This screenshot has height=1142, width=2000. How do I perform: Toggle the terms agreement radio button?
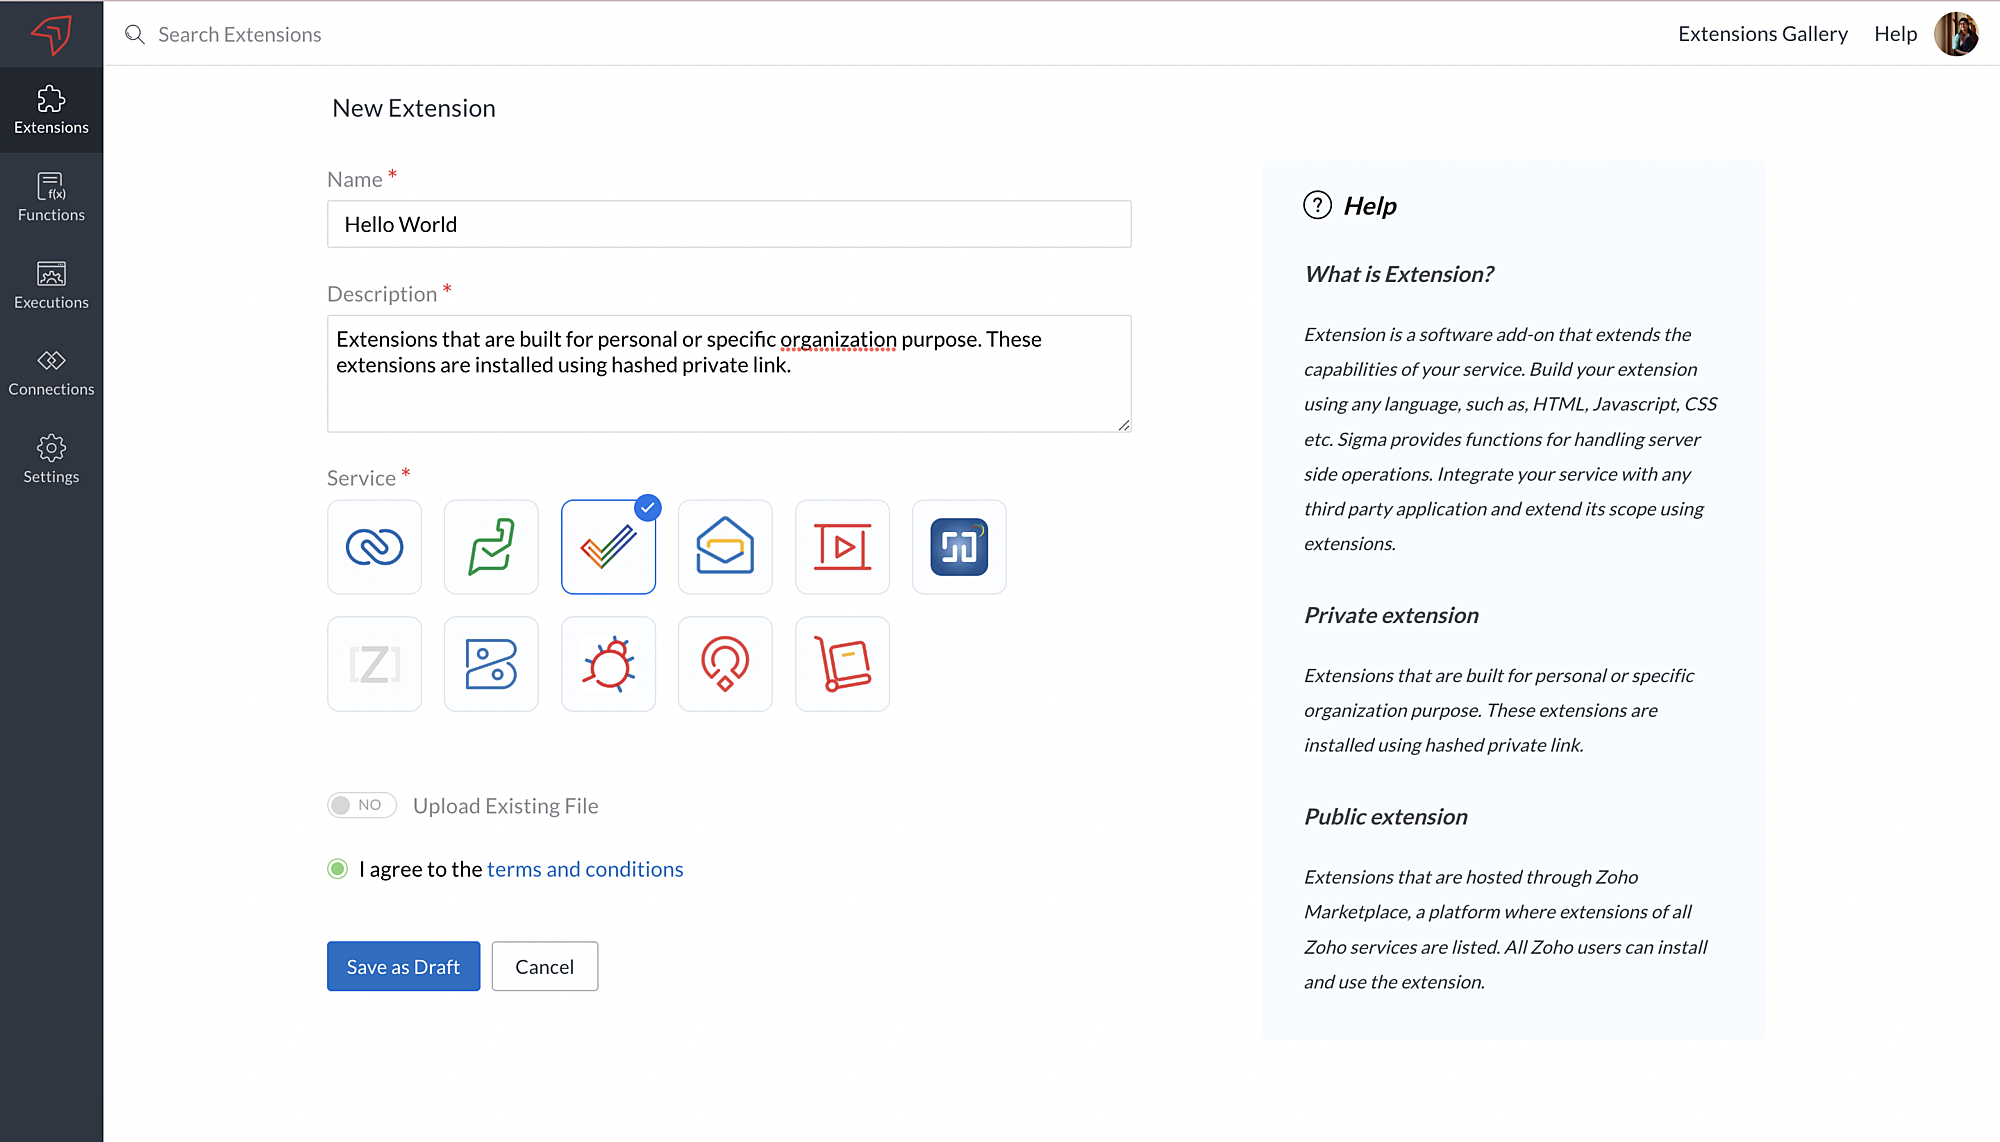pyautogui.click(x=338, y=869)
